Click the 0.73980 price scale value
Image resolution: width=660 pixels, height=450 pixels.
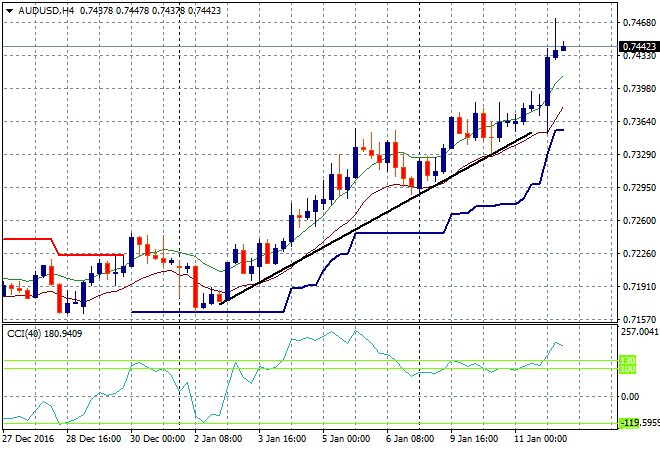click(x=639, y=88)
